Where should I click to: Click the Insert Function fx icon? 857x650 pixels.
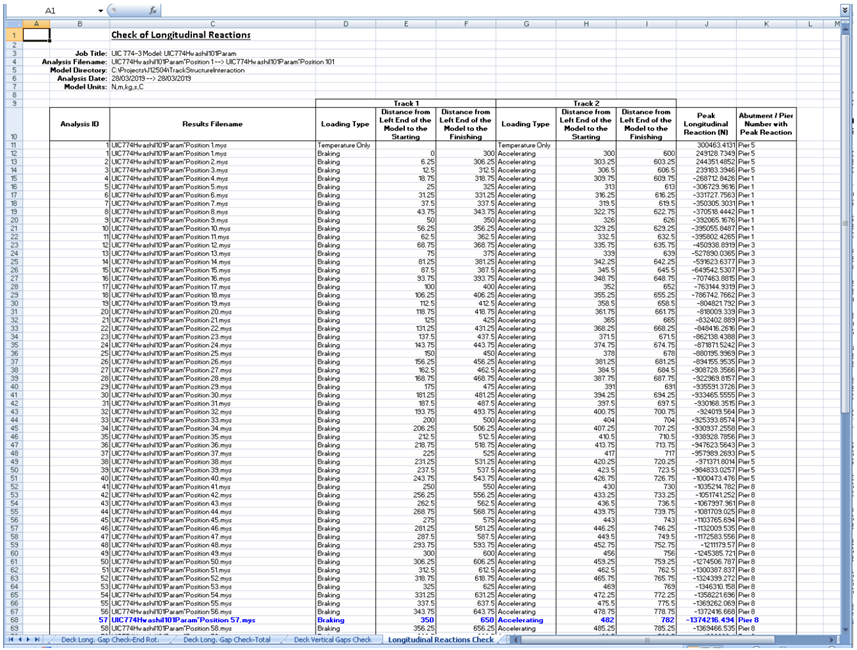[151, 9]
